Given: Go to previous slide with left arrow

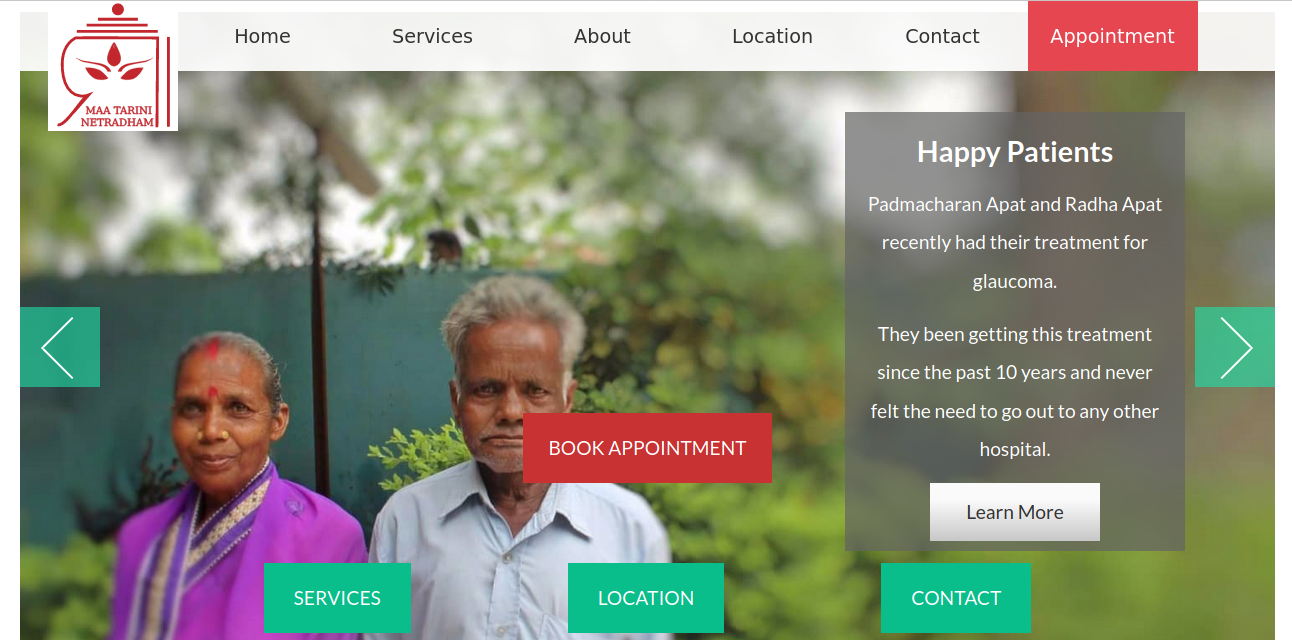Looking at the screenshot, I should [x=60, y=347].
